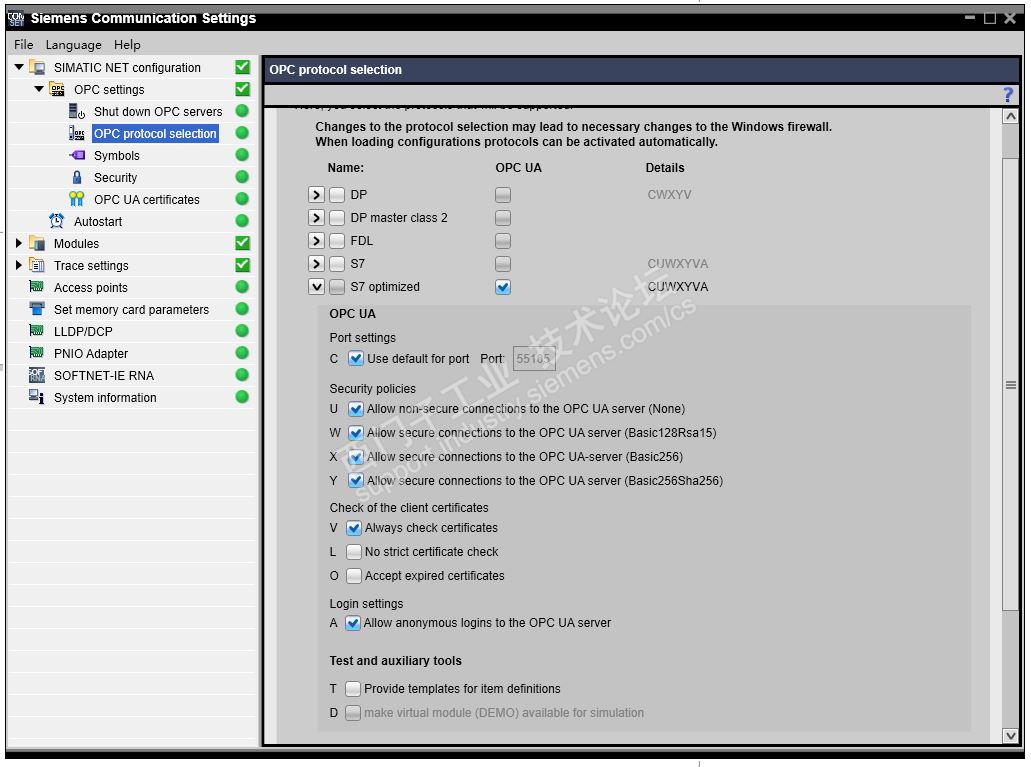Viewport: 1031px width, 767px height.
Task: Expand the Trace settings tree node
Action: point(18,265)
